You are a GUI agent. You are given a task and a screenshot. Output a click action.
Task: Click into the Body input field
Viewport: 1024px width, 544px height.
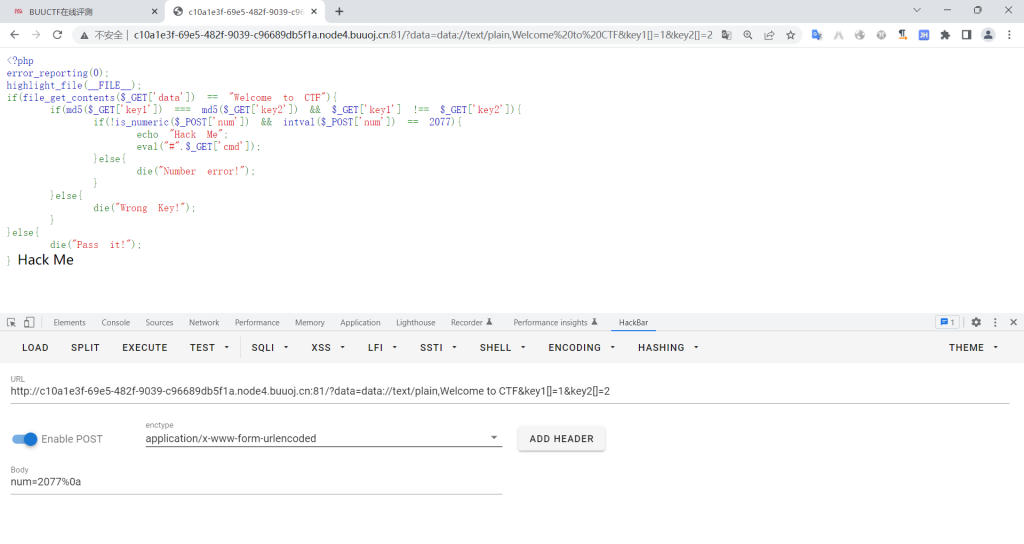[256, 482]
